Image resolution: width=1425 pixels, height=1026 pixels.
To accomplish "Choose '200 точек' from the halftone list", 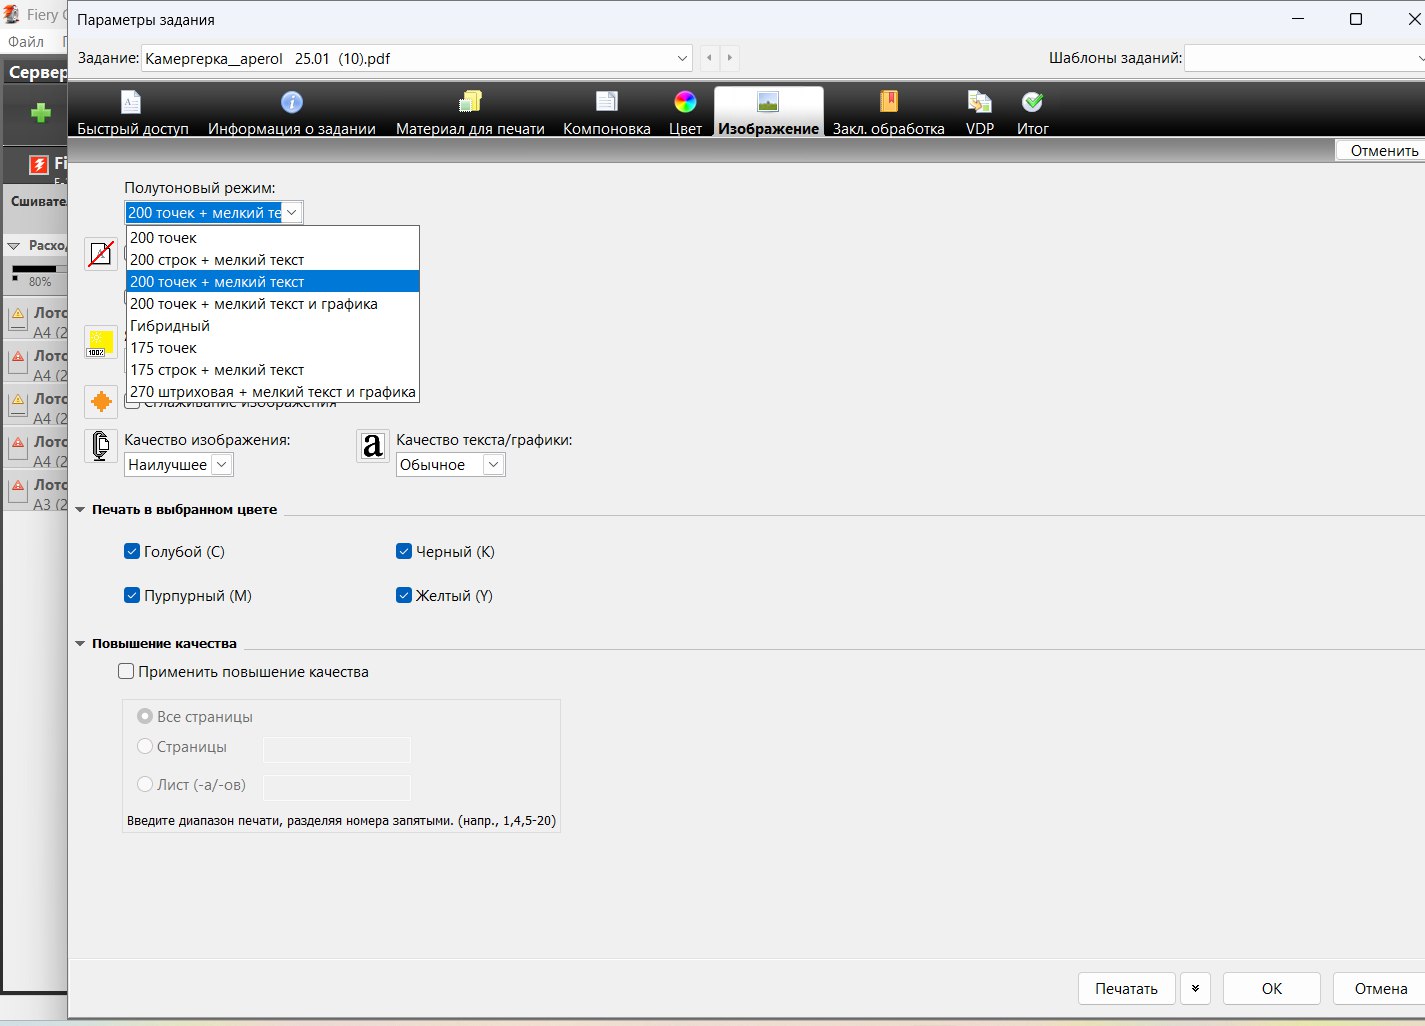I will coord(272,238).
